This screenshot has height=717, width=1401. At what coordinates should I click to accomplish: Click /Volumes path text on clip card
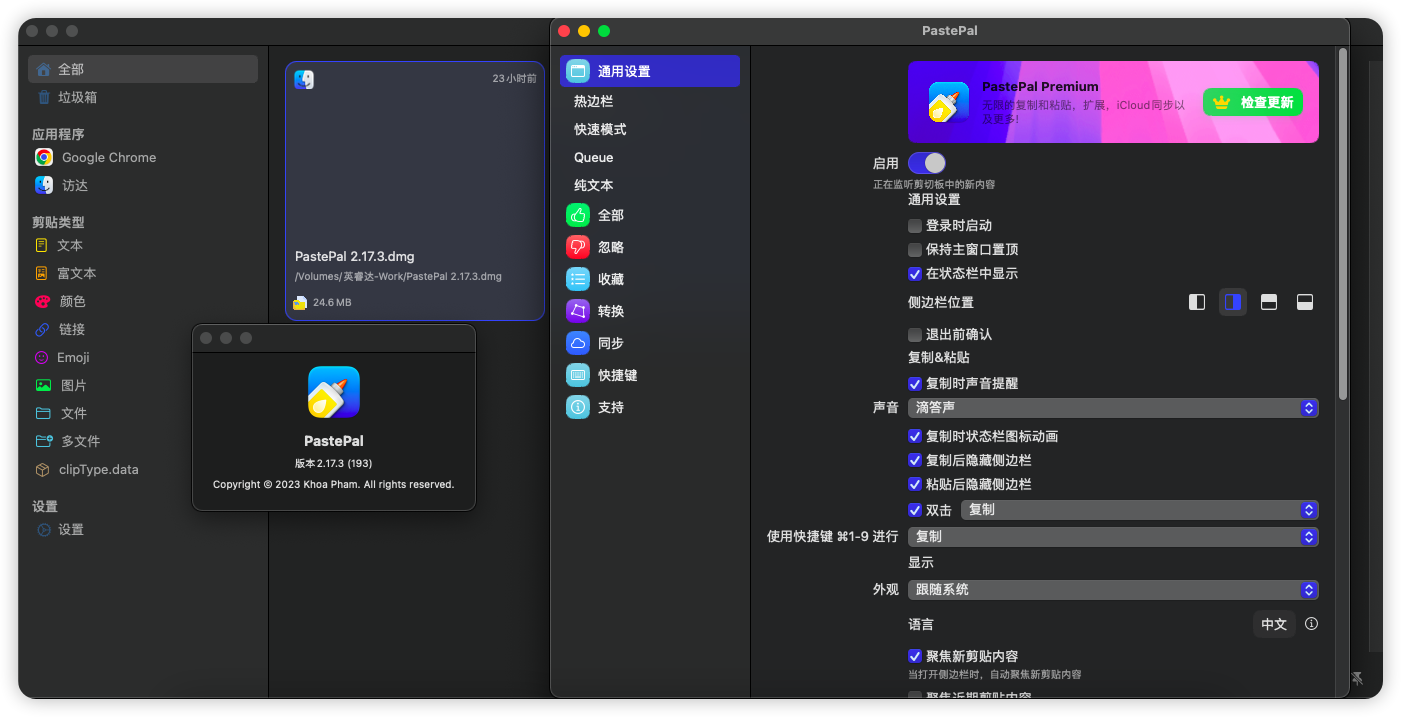[x=398, y=276]
